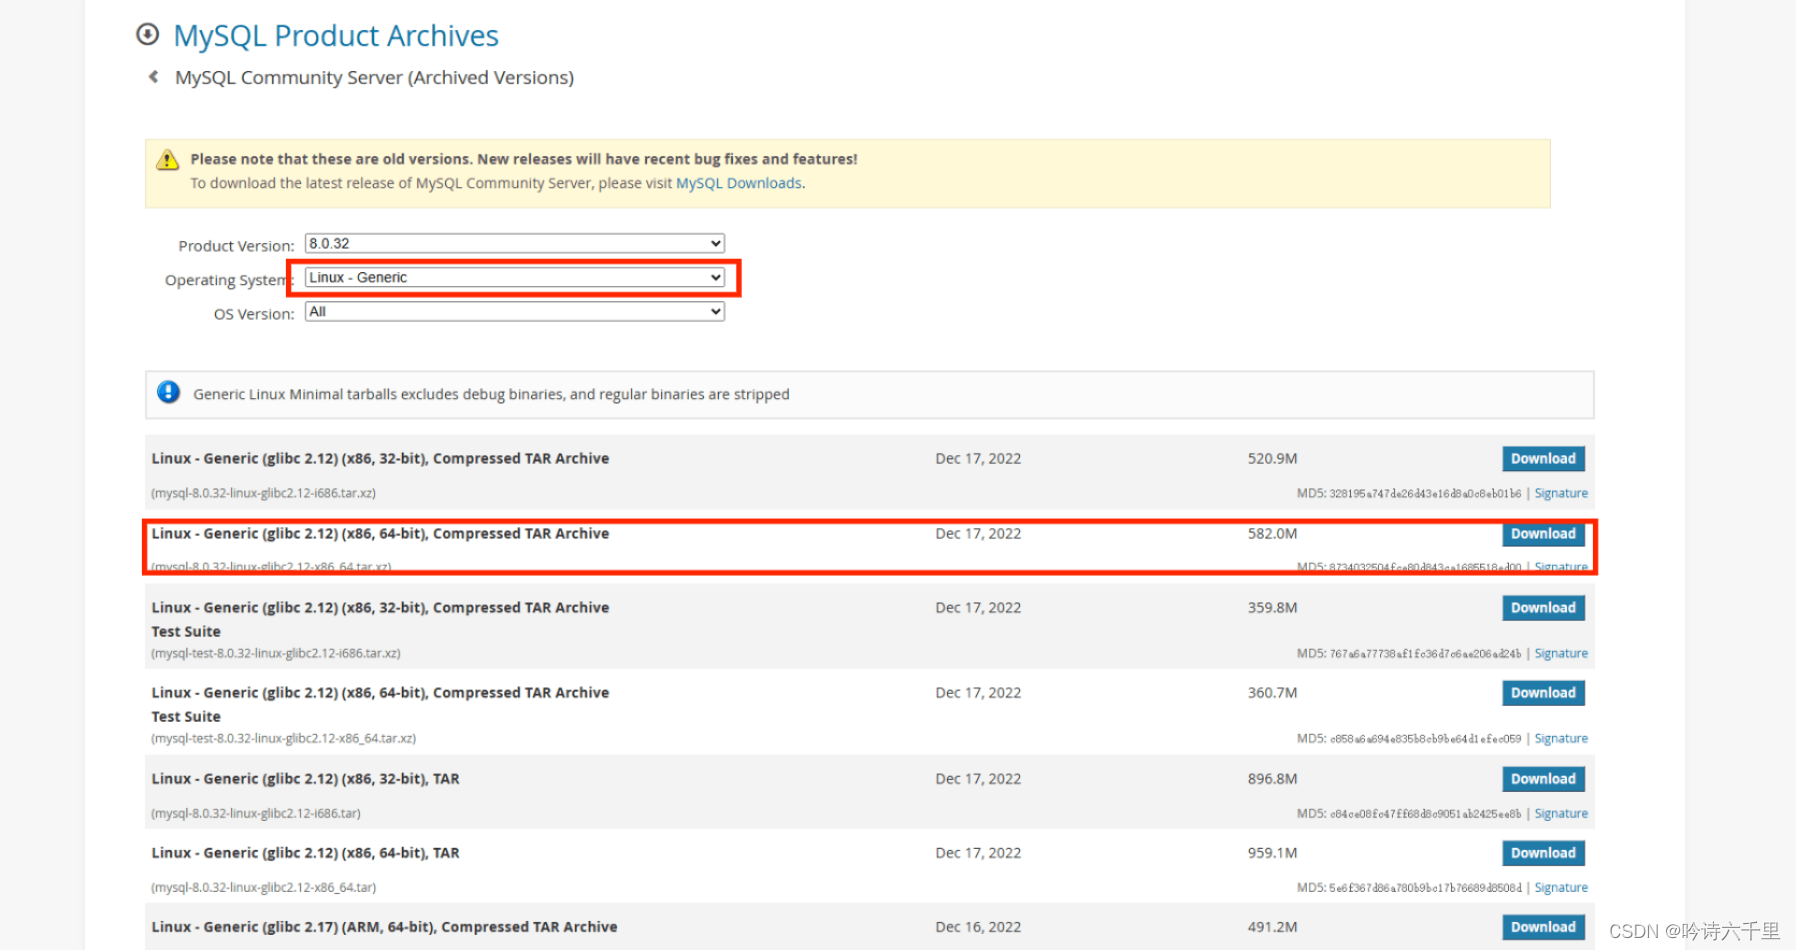The image size is (1796, 950).
Task: Click the yellow warning triangle icon
Action: pos(167,160)
